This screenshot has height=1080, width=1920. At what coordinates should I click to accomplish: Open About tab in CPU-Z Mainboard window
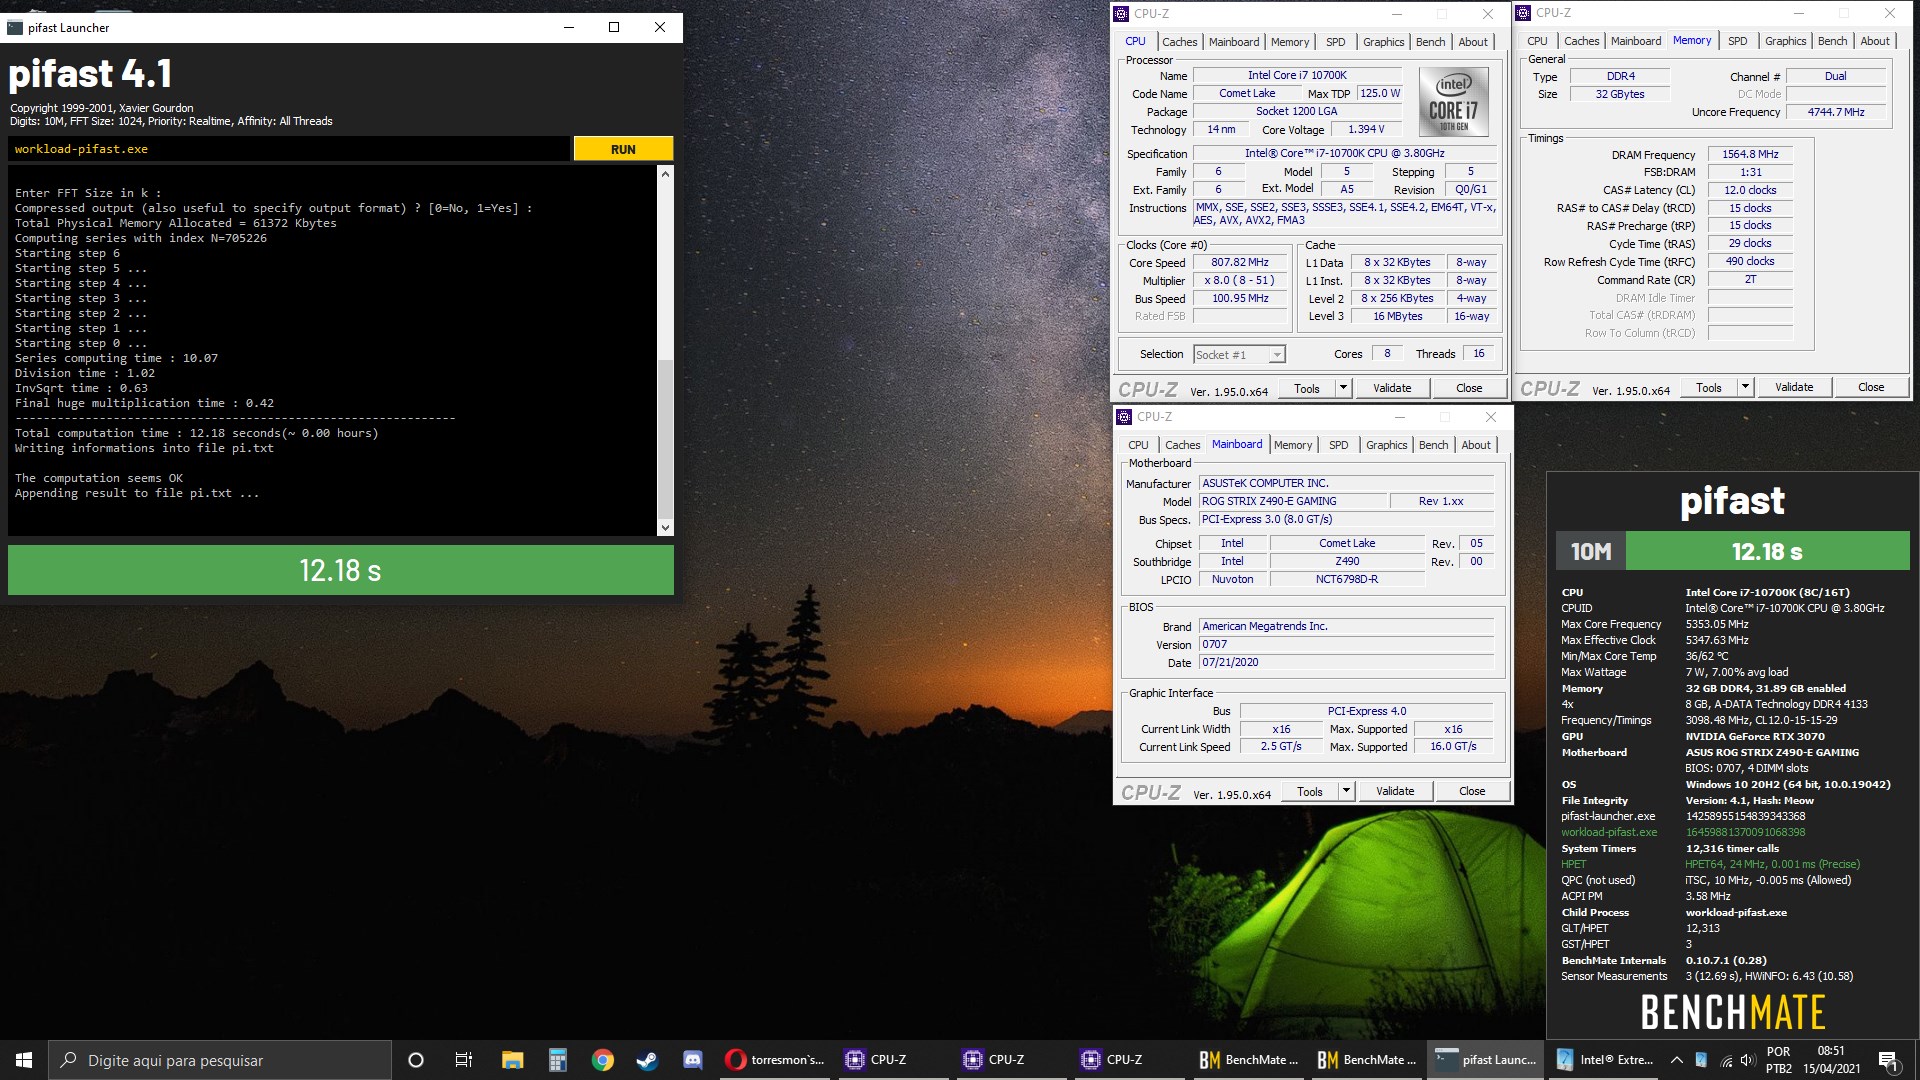click(x=1476, y=445)
